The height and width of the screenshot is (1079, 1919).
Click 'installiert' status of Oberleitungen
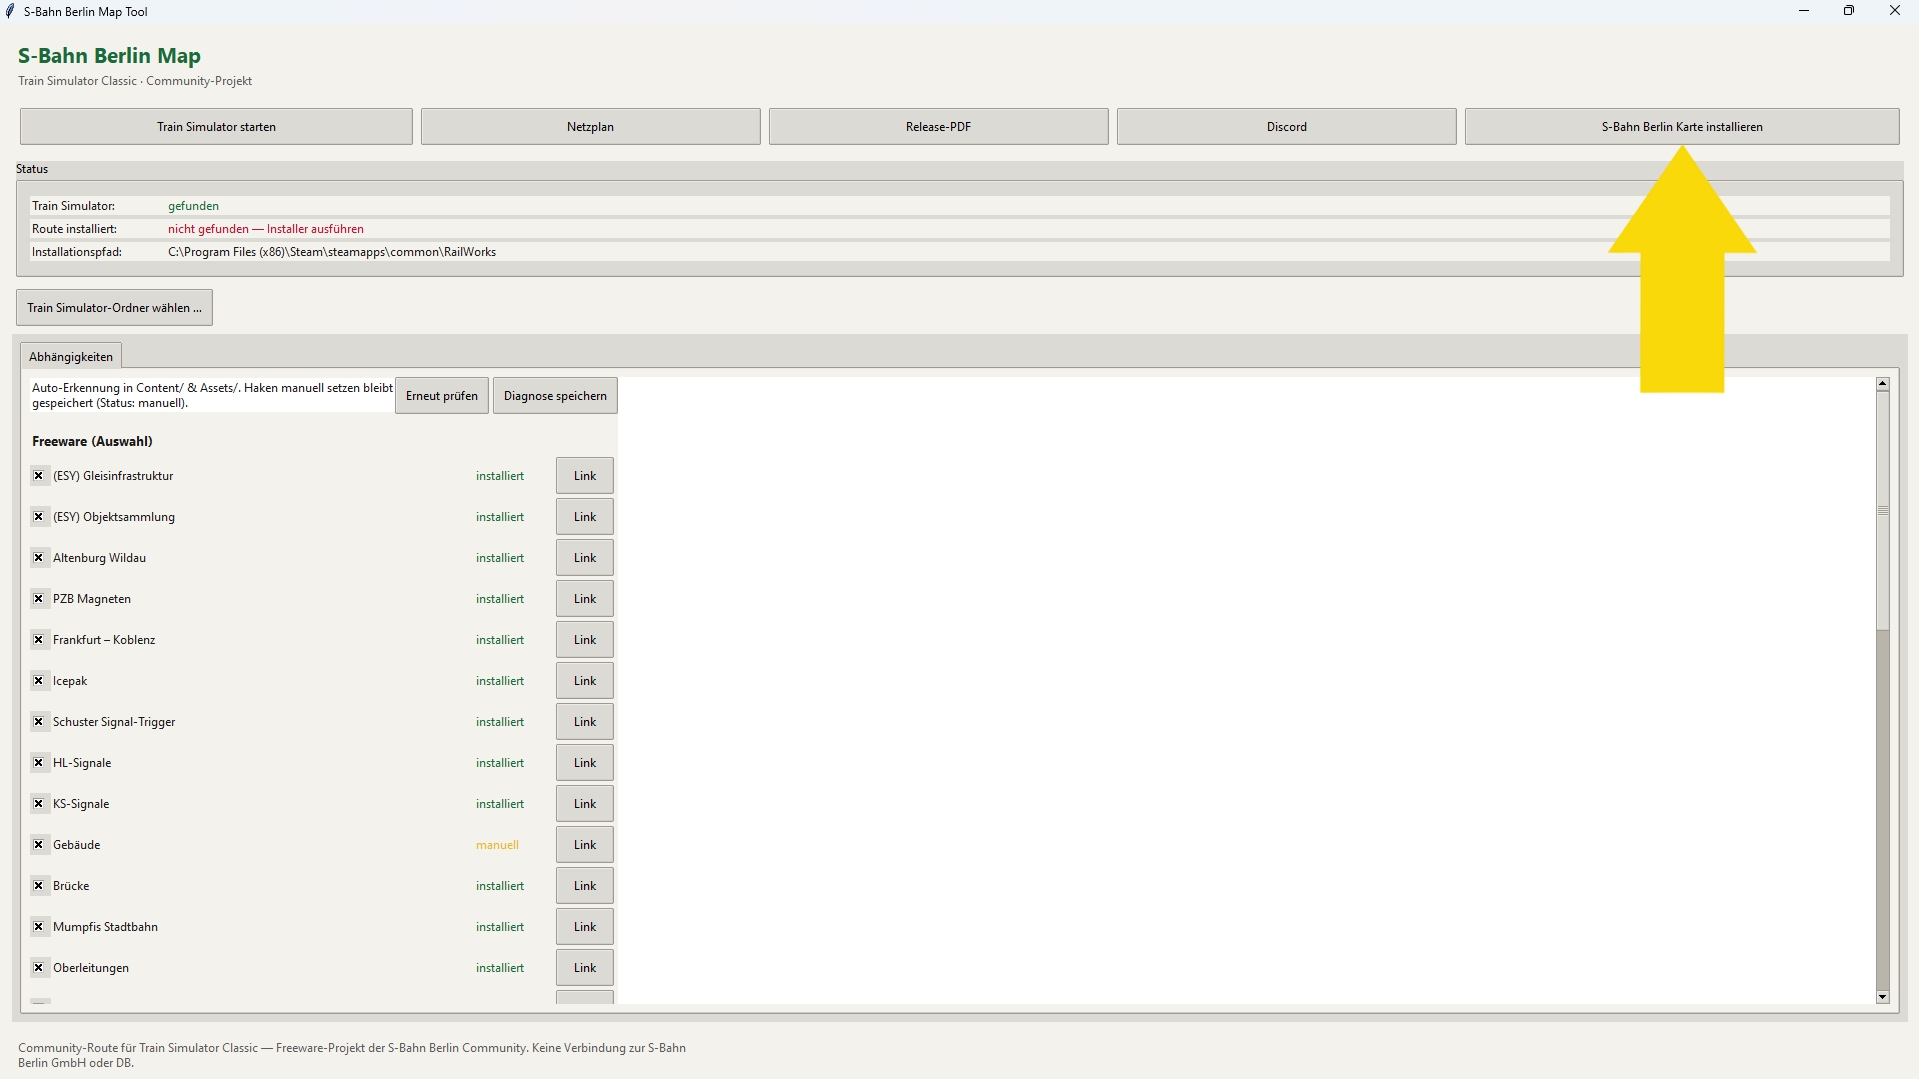tap(500, 968)
